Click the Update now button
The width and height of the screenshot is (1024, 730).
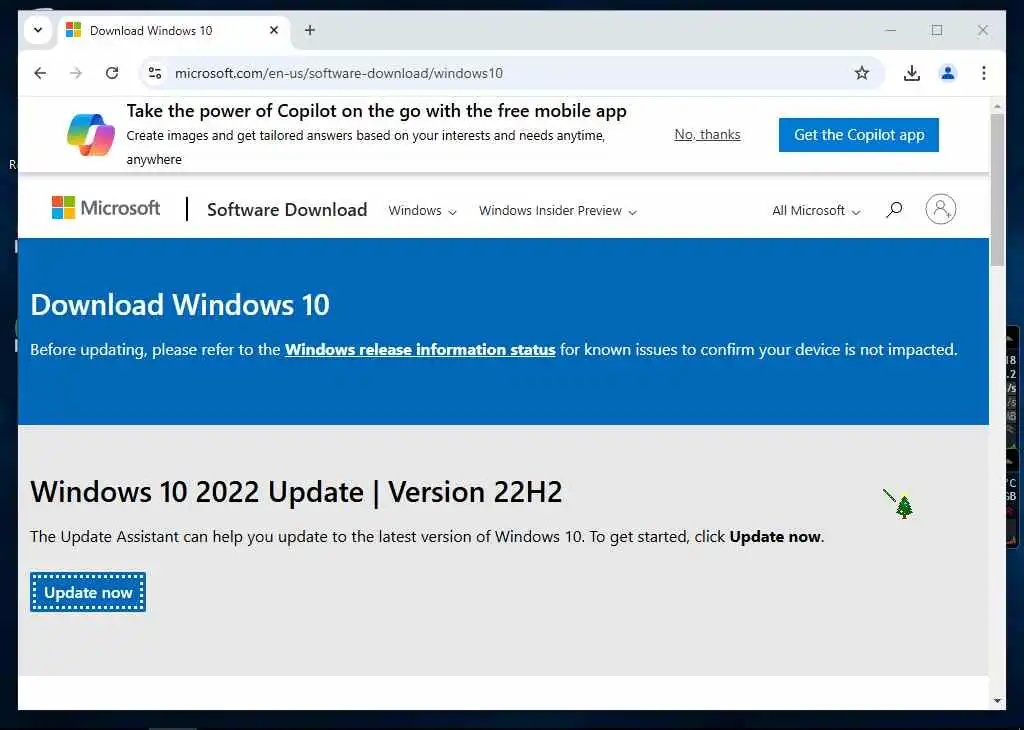[88, 592]
